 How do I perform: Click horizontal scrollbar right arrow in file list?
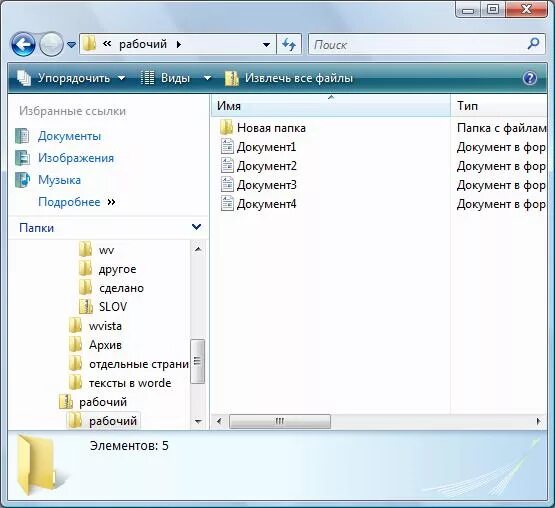click(538, 421)
